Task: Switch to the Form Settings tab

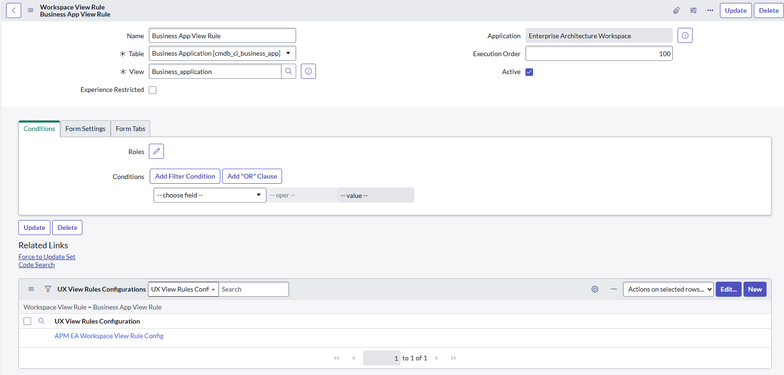Action: [86, 128]
